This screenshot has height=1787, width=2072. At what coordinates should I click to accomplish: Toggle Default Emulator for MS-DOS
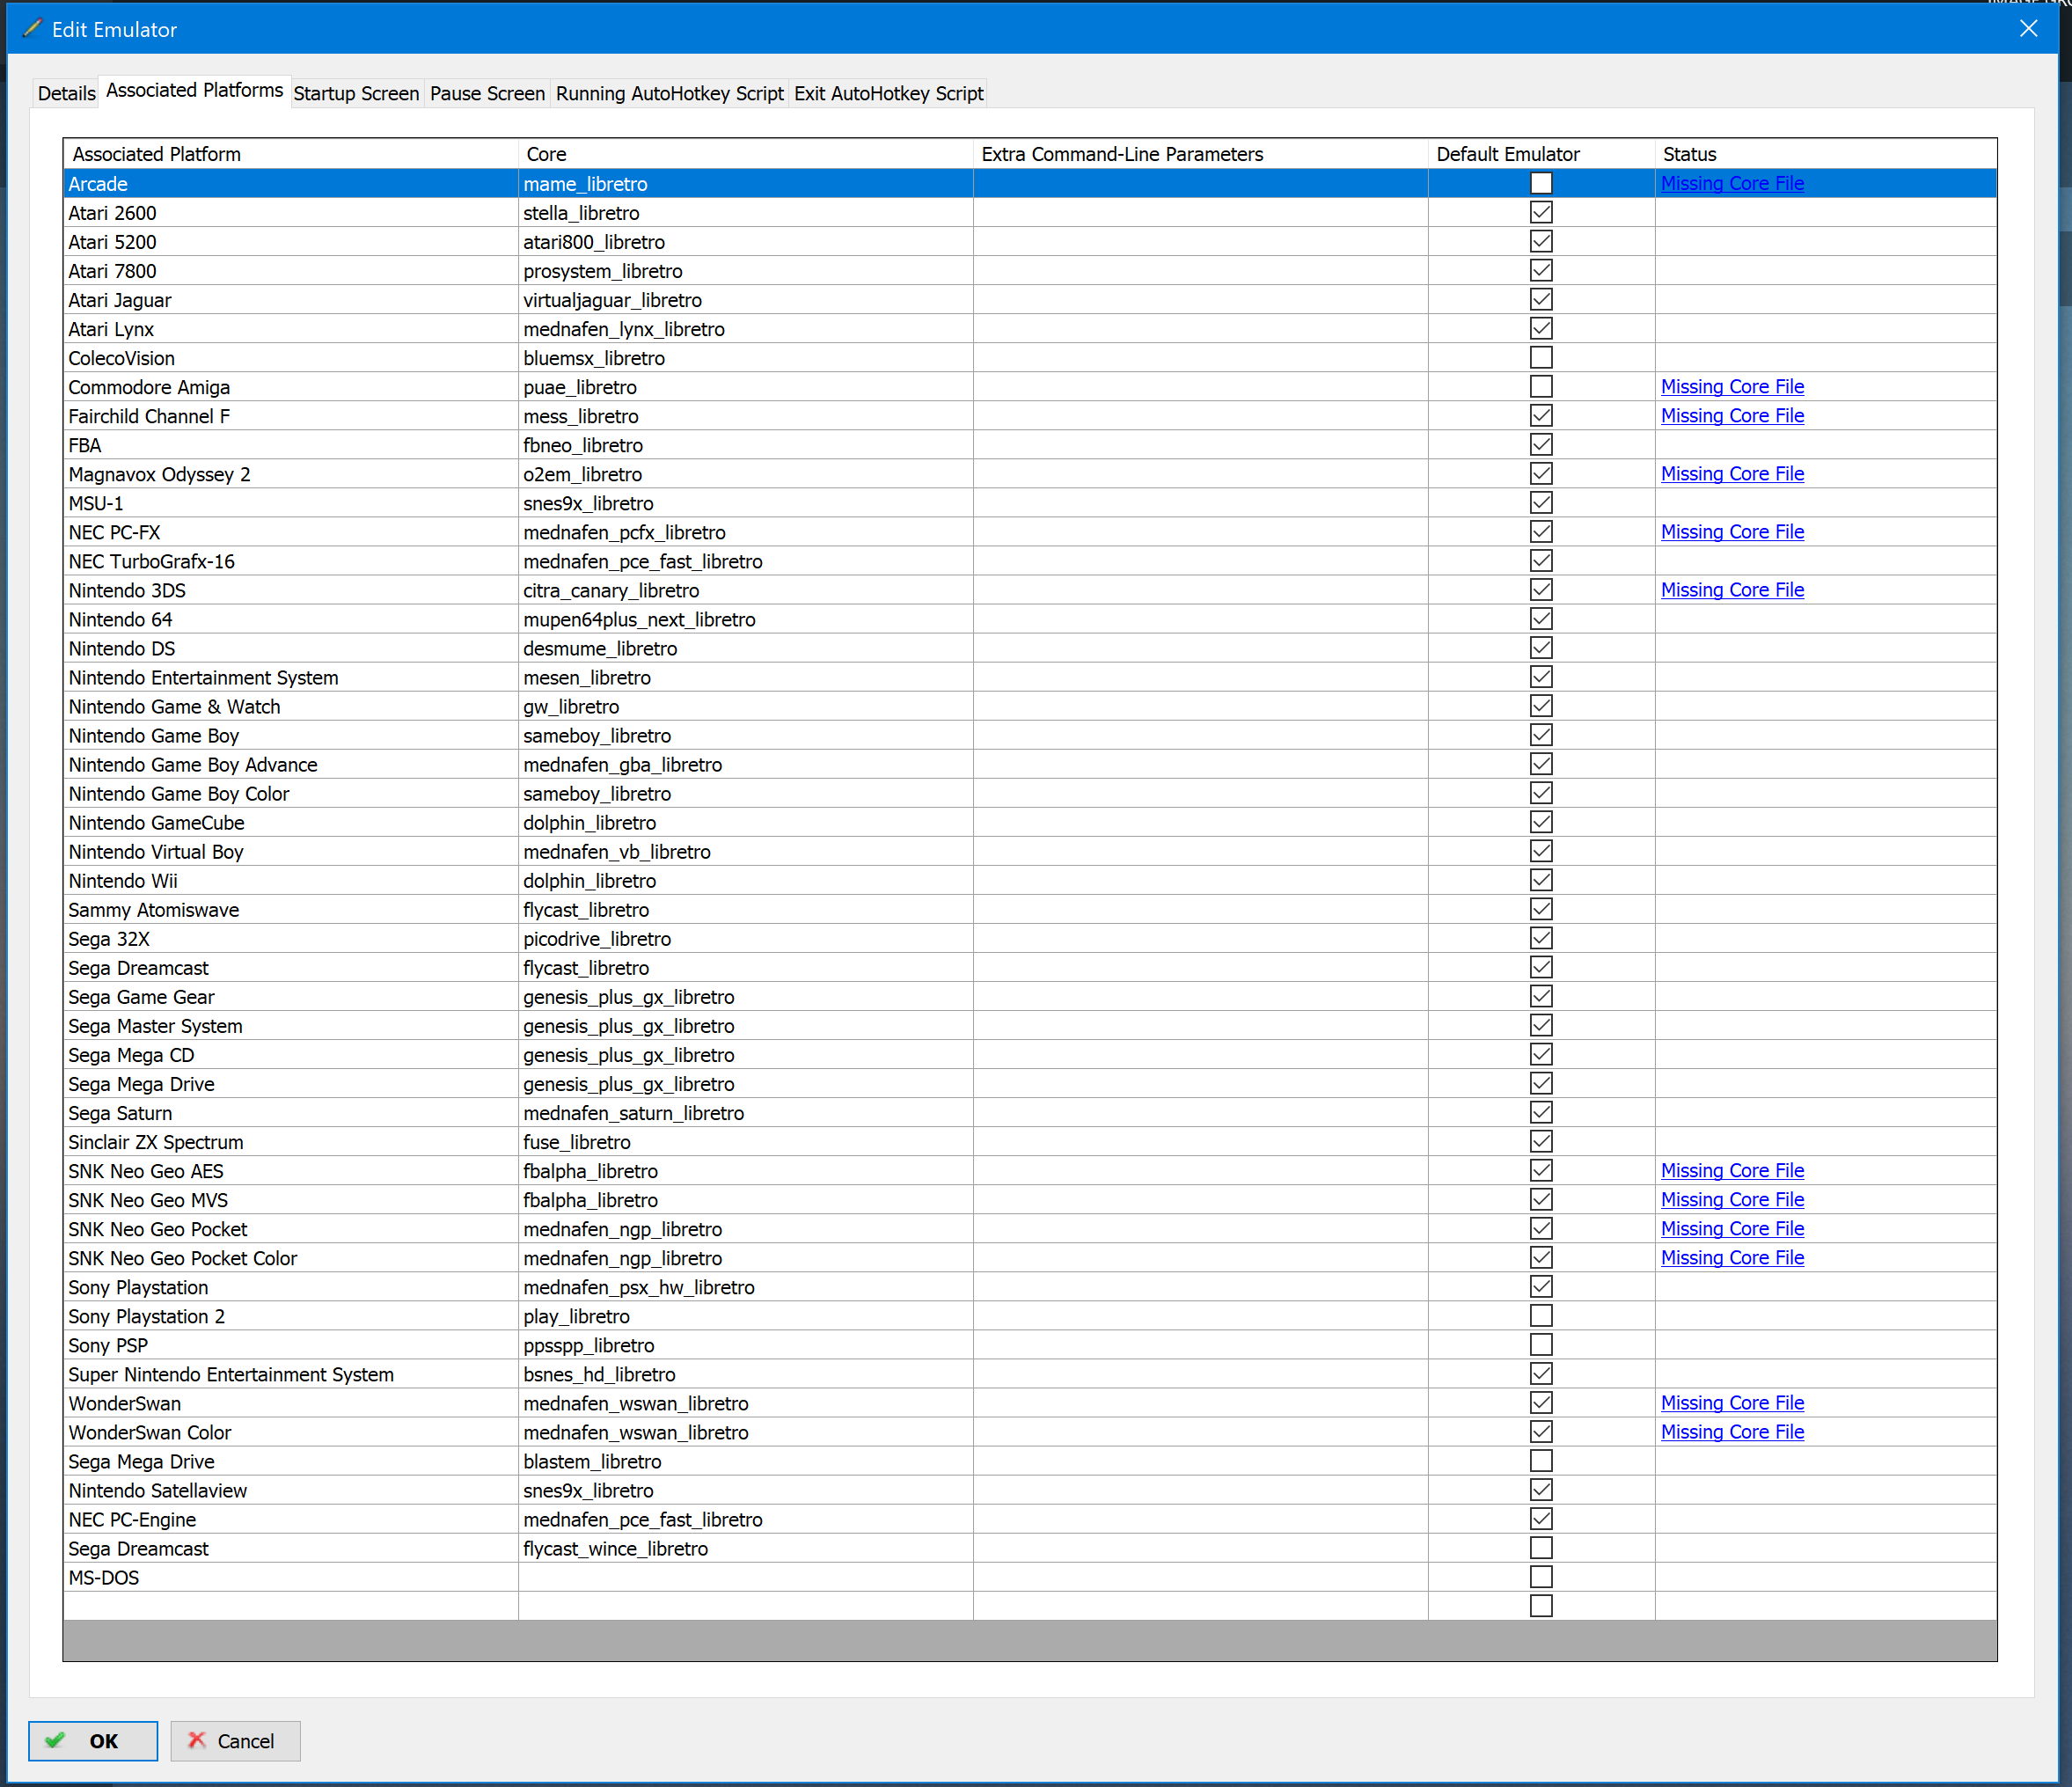pos(1541,1577)
